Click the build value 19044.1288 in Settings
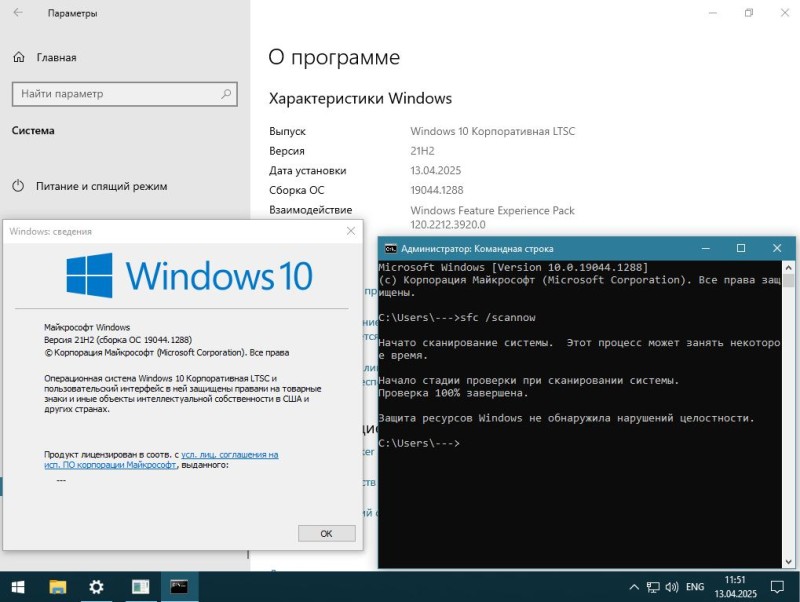The height and width of the screenshot is (602, 800). (x=437, y=190)
